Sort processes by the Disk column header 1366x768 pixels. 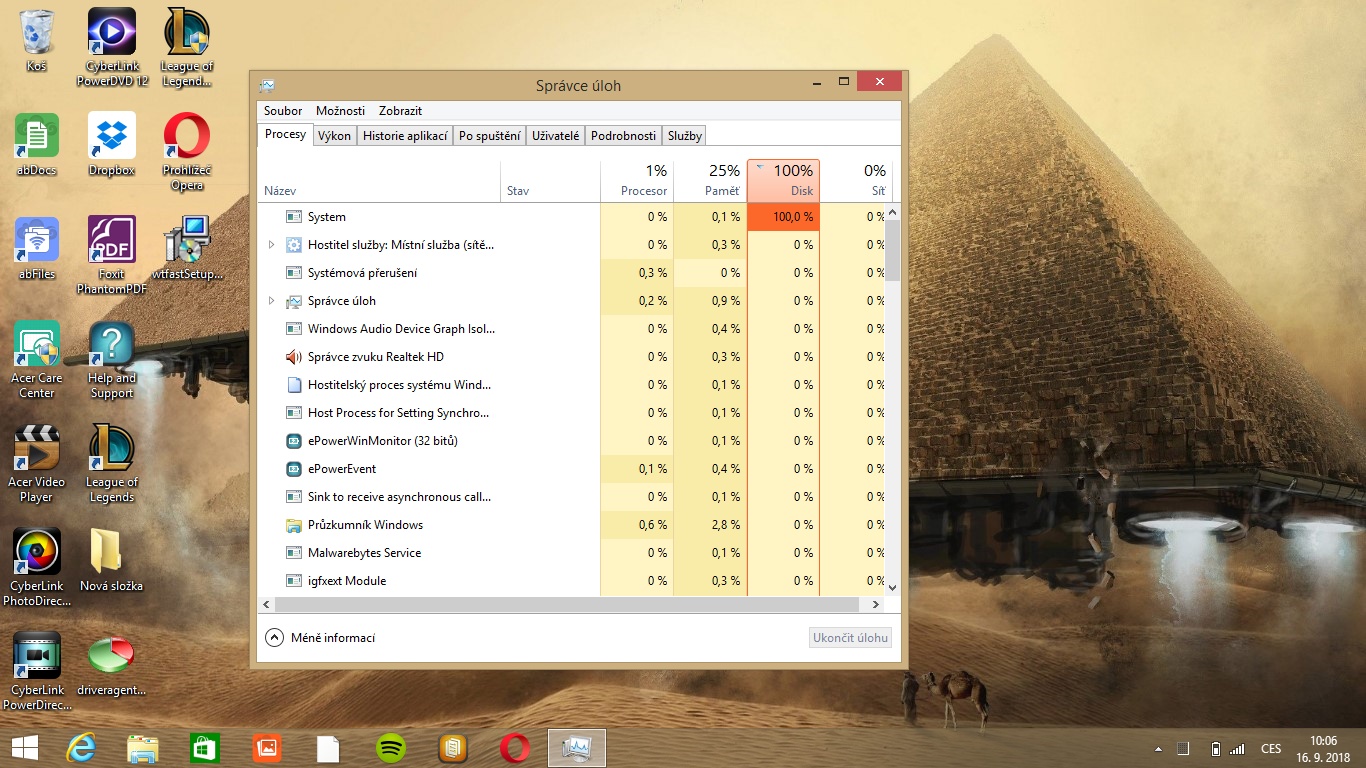[783, 181]
